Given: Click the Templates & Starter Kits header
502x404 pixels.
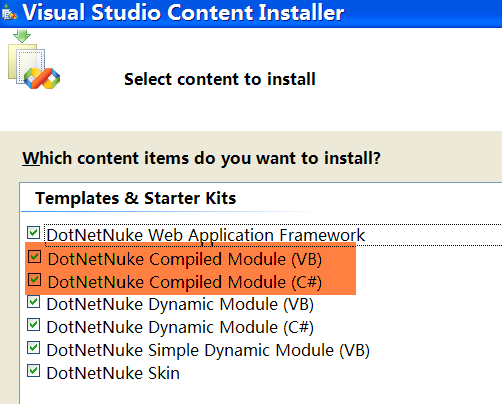Looking at the screenshot, I should 136,198.
